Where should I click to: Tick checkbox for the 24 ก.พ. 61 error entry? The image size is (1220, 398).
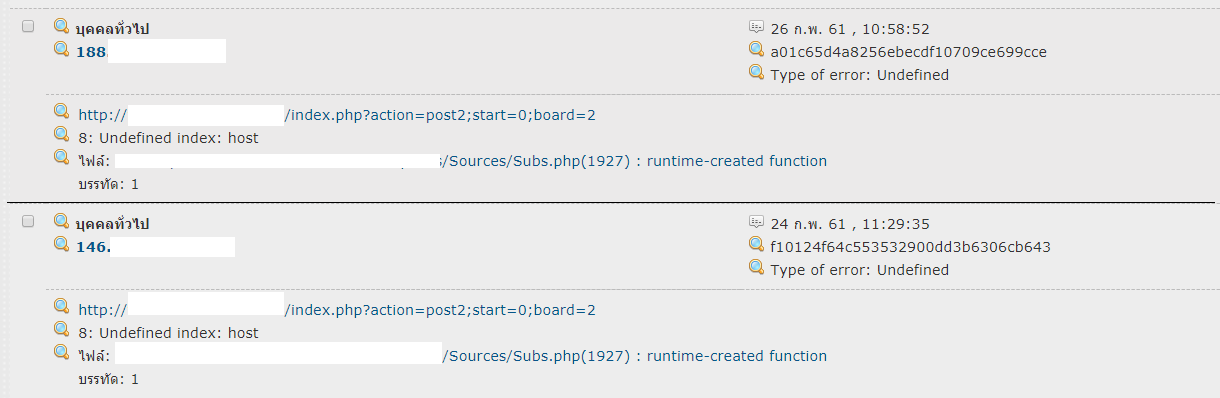[28, 221]
